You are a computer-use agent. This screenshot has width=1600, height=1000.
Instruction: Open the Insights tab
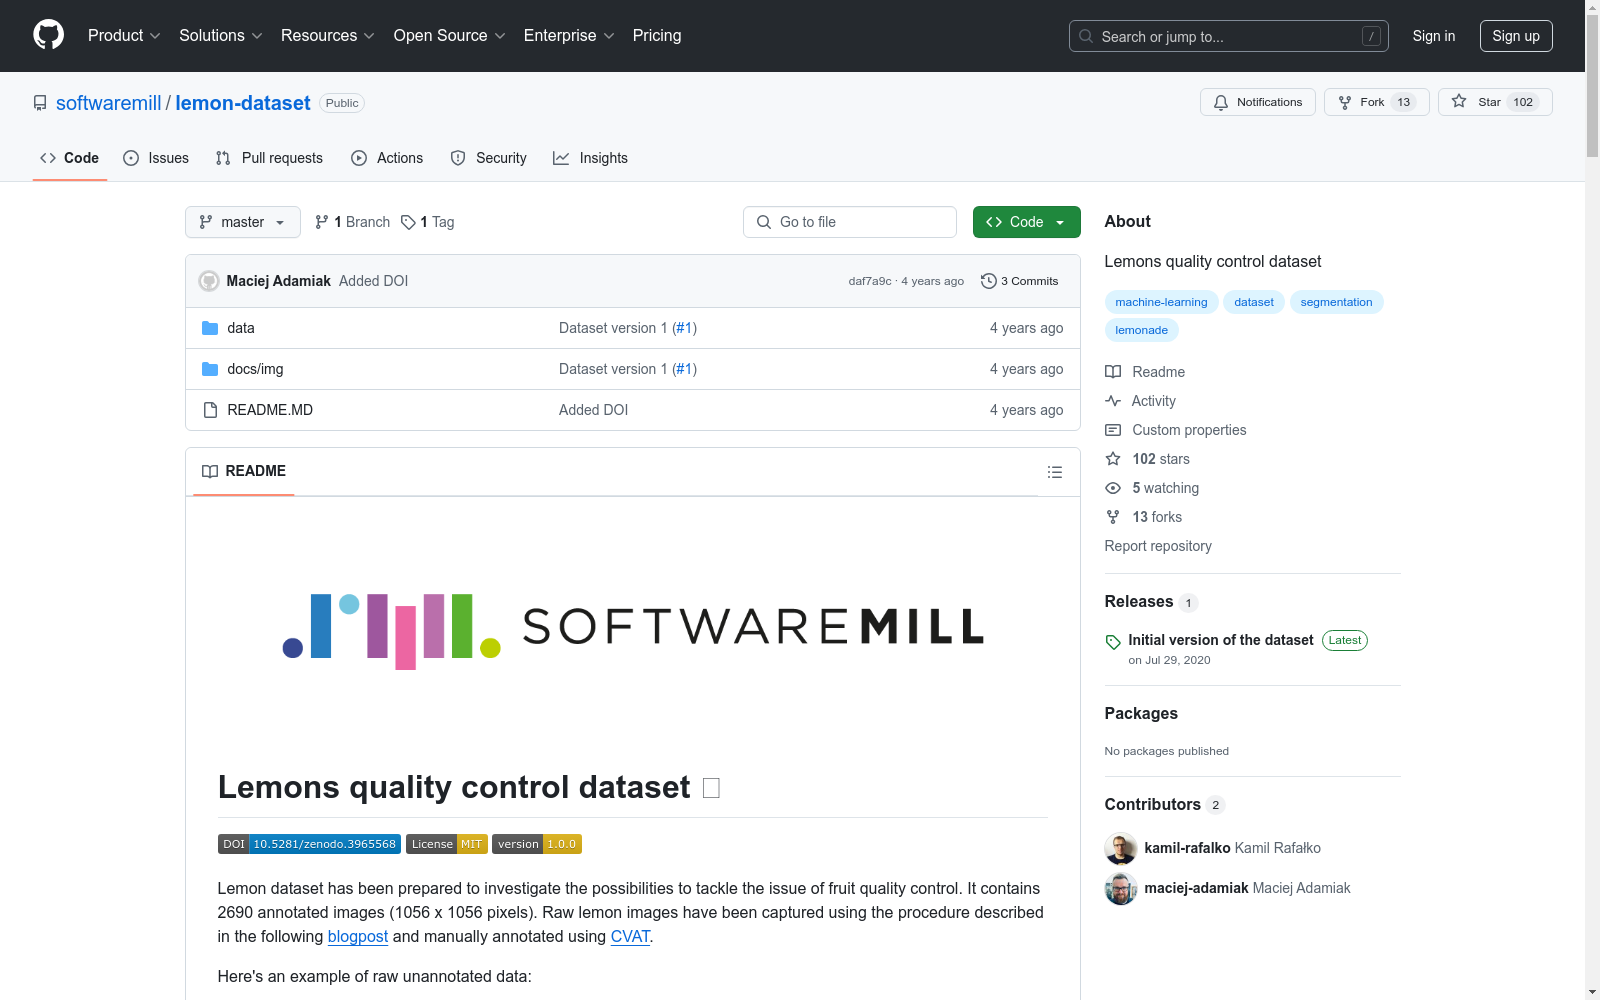coord(590,158)
